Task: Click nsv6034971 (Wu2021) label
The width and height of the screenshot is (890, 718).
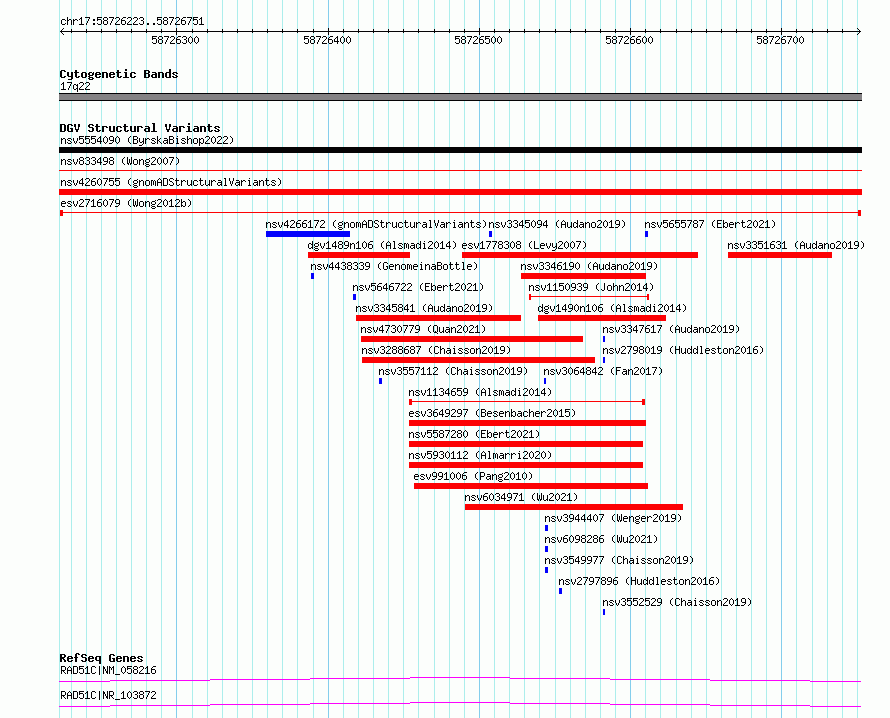Action: click(x=520, y=497)
